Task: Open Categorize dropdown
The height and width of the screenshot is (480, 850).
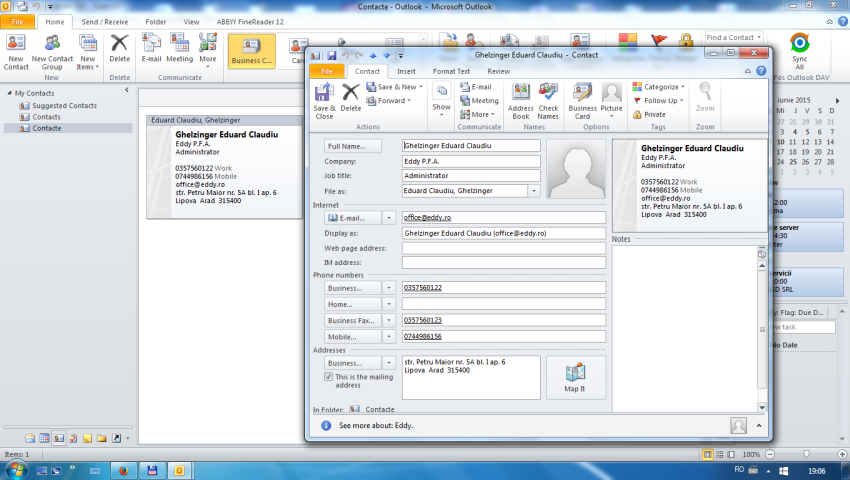Action: coord(659,87)
